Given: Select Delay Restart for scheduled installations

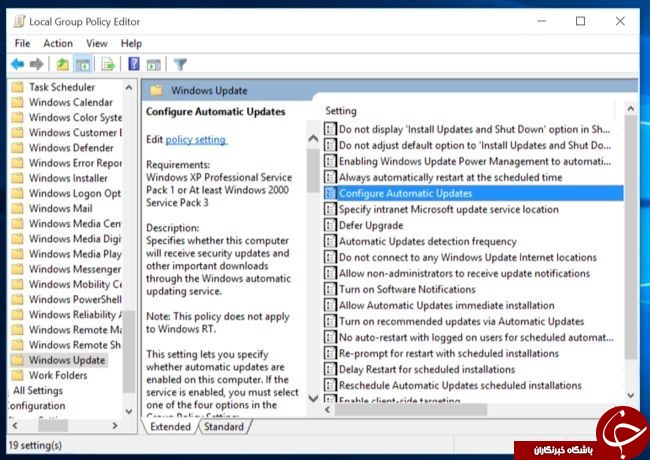Looking at the screenshot, I should 427,369.
